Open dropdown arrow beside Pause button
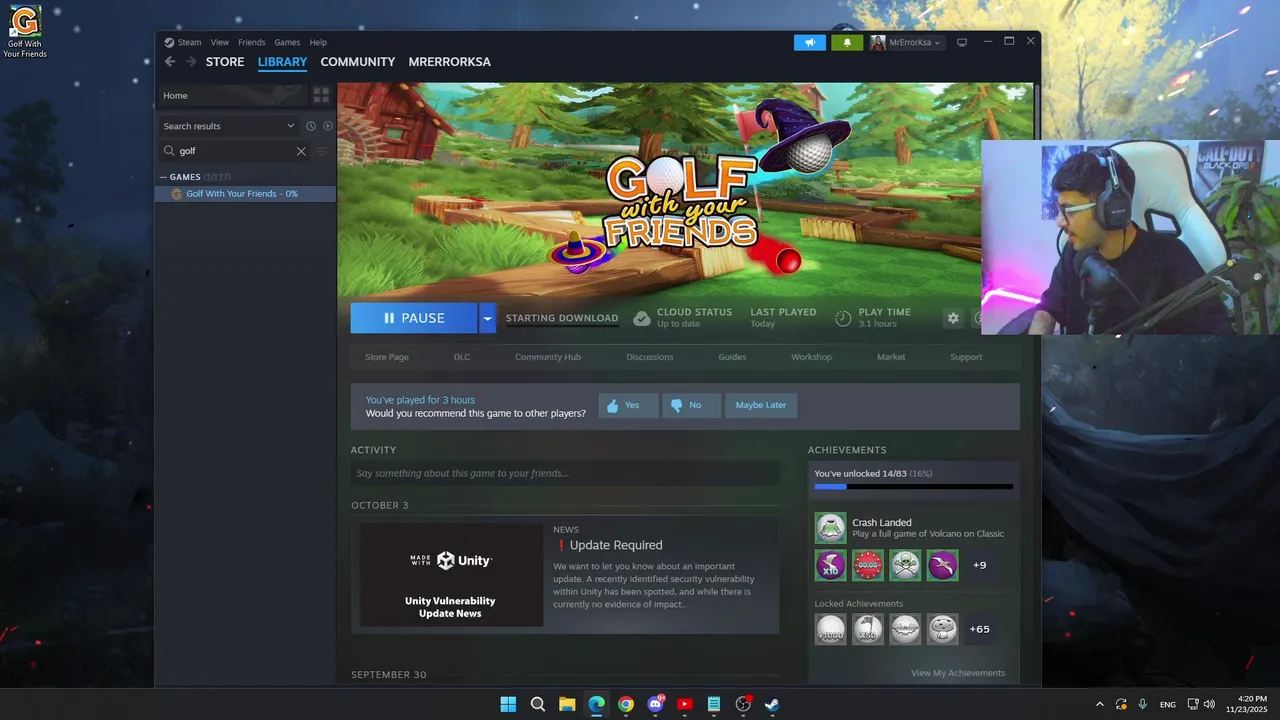Image resolution: width=1280 pixels, height=720 pixels. [487, 318]
